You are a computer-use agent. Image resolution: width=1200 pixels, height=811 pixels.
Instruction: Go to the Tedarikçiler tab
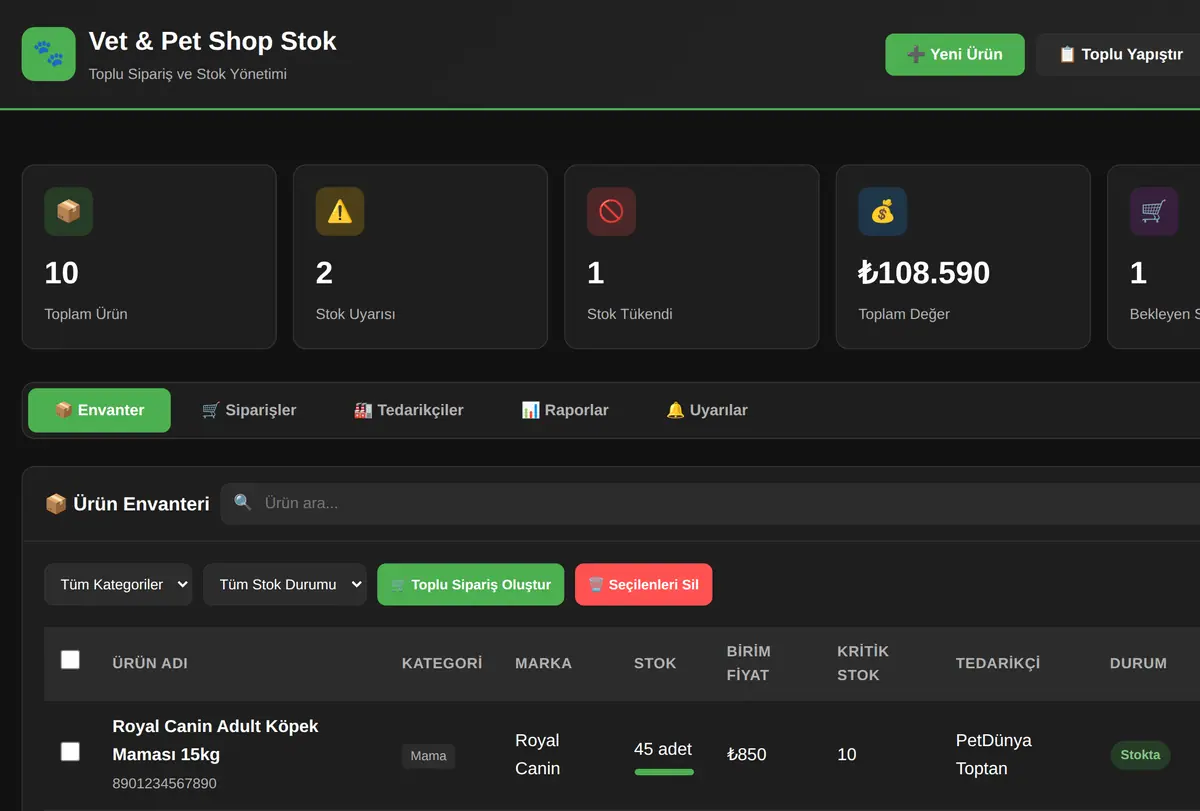coord(408,410)
